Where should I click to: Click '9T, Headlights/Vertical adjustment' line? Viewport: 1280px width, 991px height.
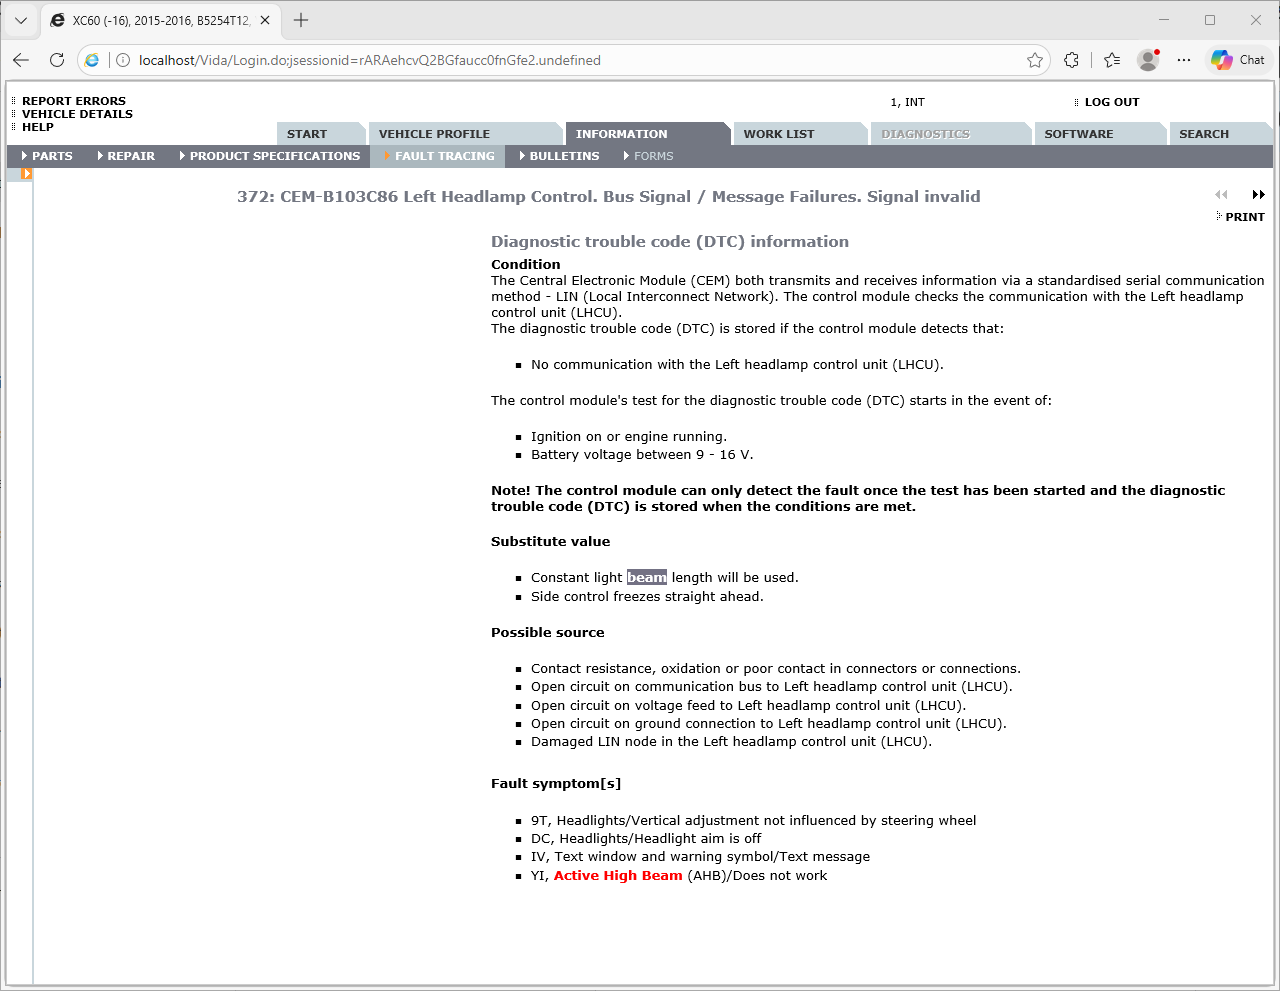[x=753, y=821]
